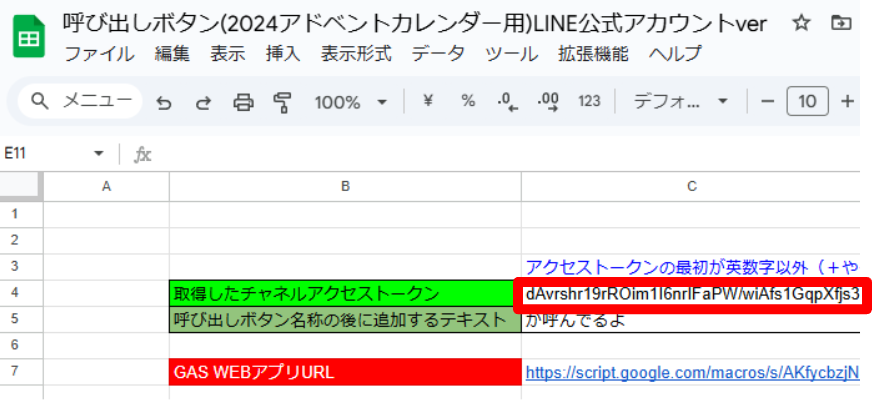Image resolution: width=877 pixels, height=404 pixels.
Task: Select the red GAS WEBアプリURL cell
Action: point(345,372)
